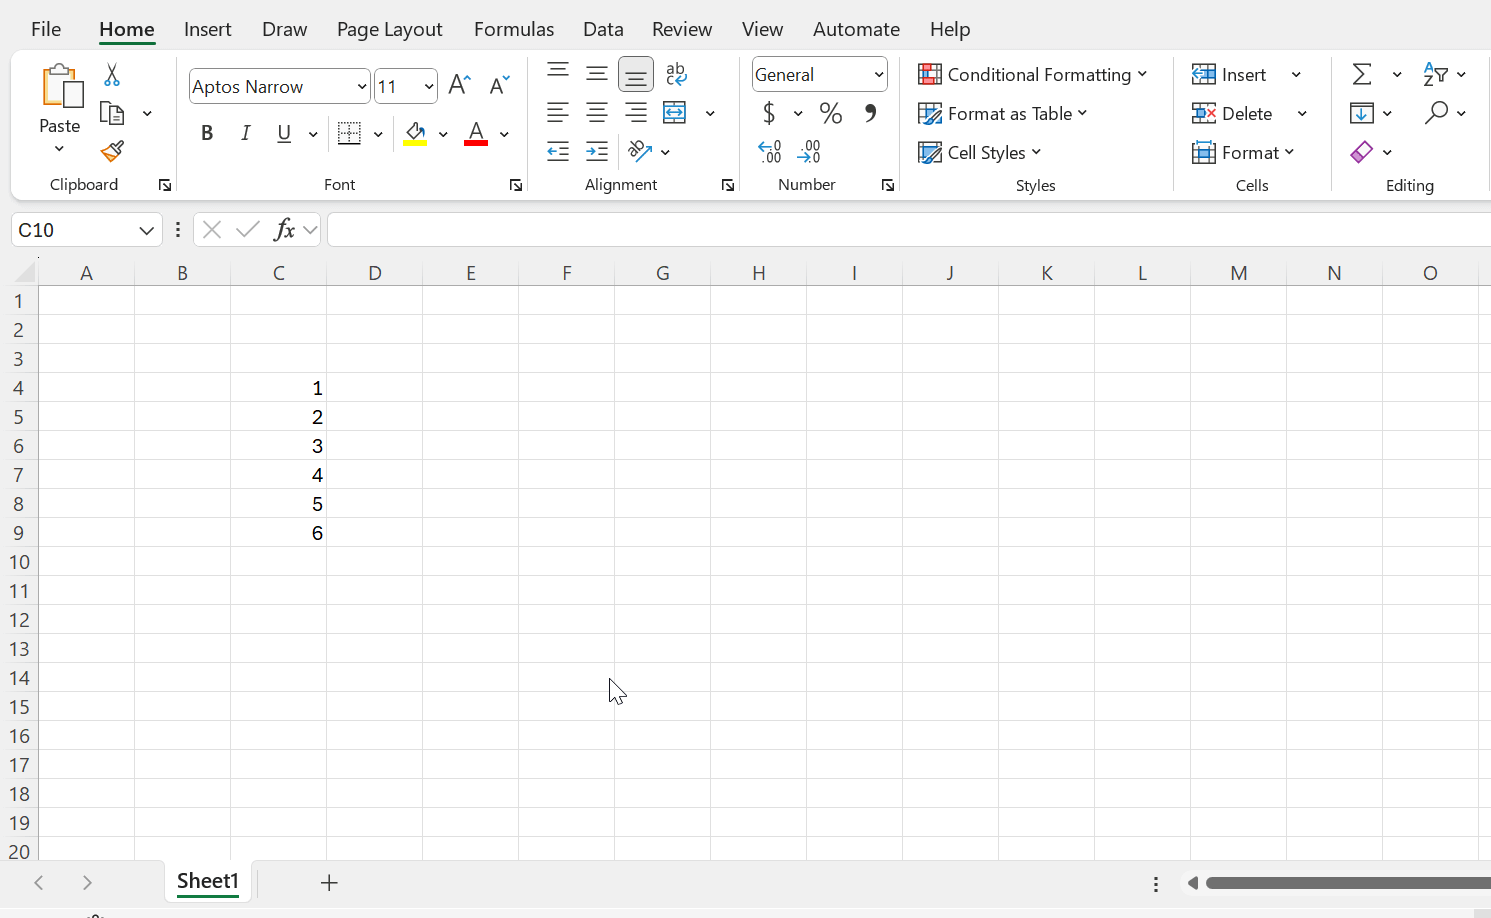Click into the formula bar

coord(908,230)
